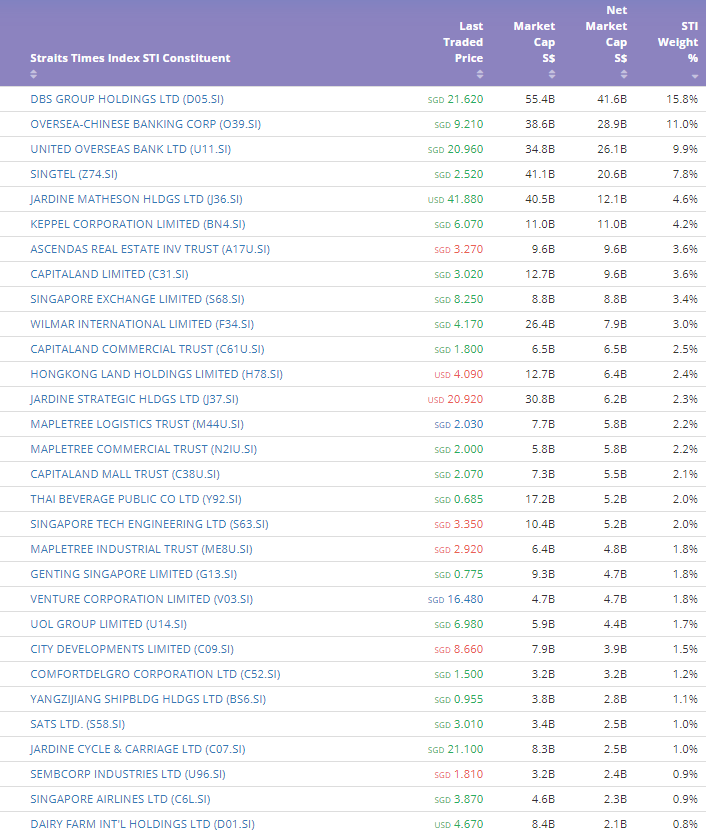Select OCBC price SGD 9.210
706x835 pixels.
click(458, 125)
